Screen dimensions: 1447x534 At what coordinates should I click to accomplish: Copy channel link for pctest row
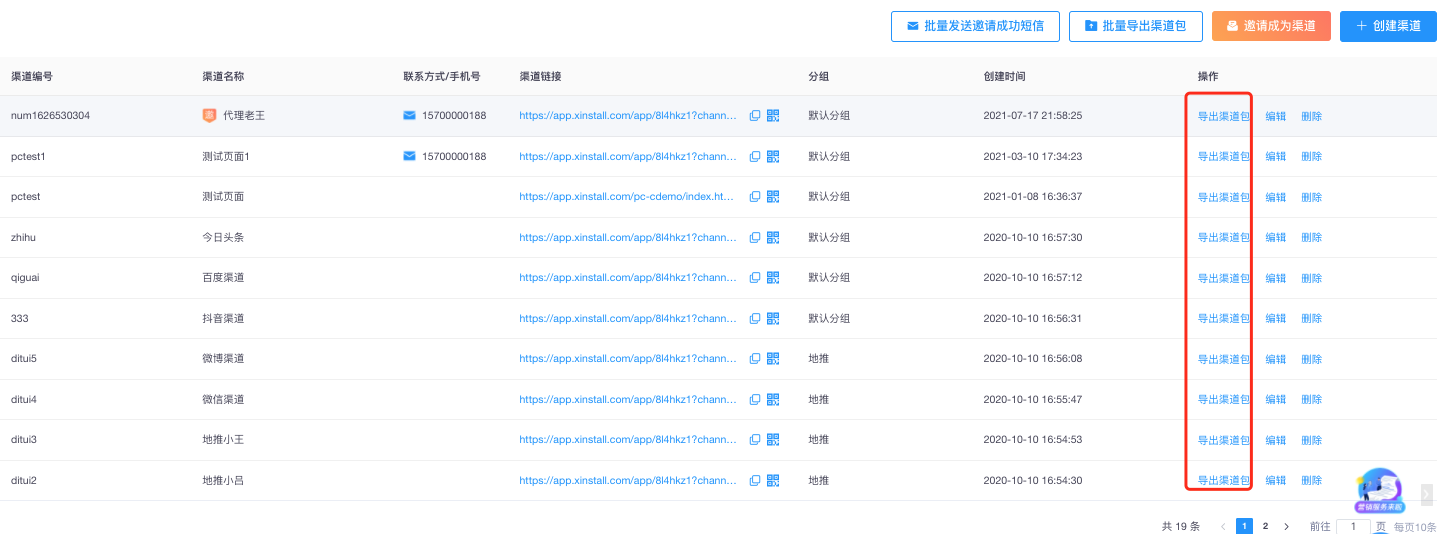pos(755,197)
